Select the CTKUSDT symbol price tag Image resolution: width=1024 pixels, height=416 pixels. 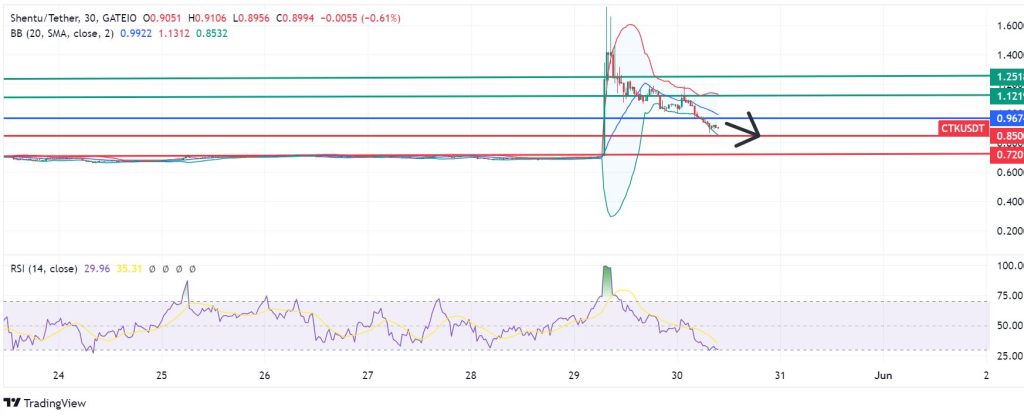pyautogui.click(x=962, y=128)
